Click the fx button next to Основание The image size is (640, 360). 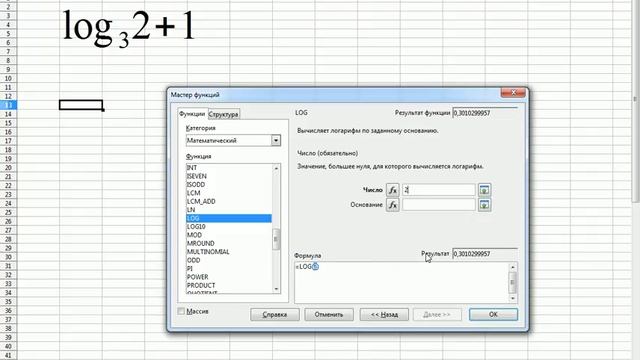point(392,205)
